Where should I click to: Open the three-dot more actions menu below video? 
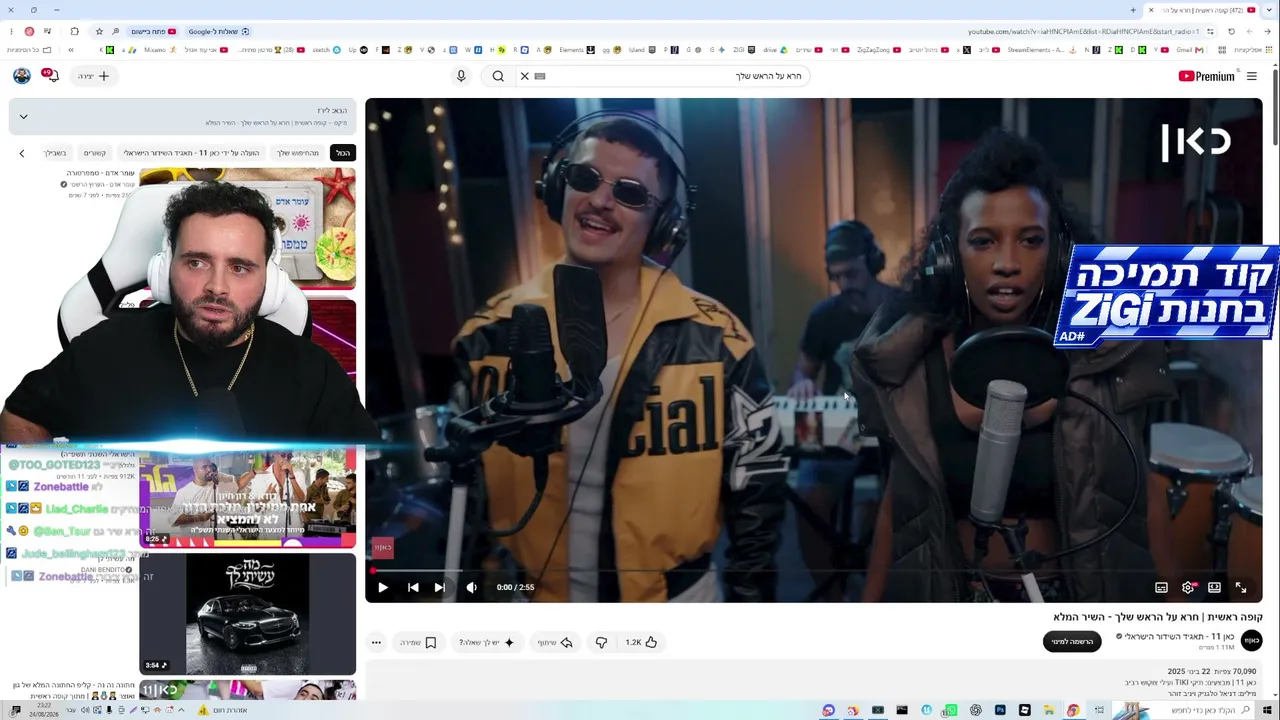click(376, 642)
